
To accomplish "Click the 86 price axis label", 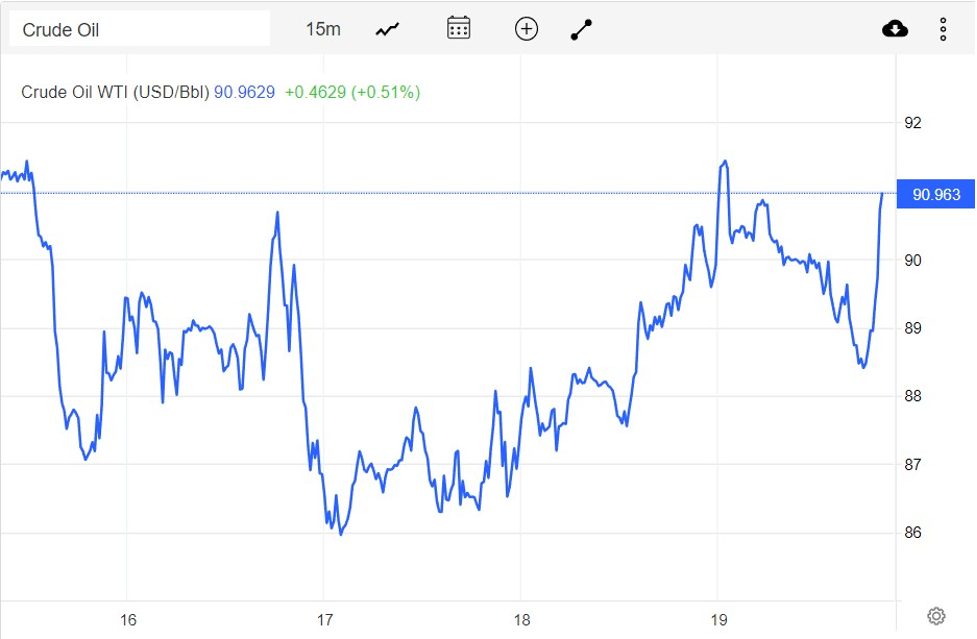I will 912,533.
